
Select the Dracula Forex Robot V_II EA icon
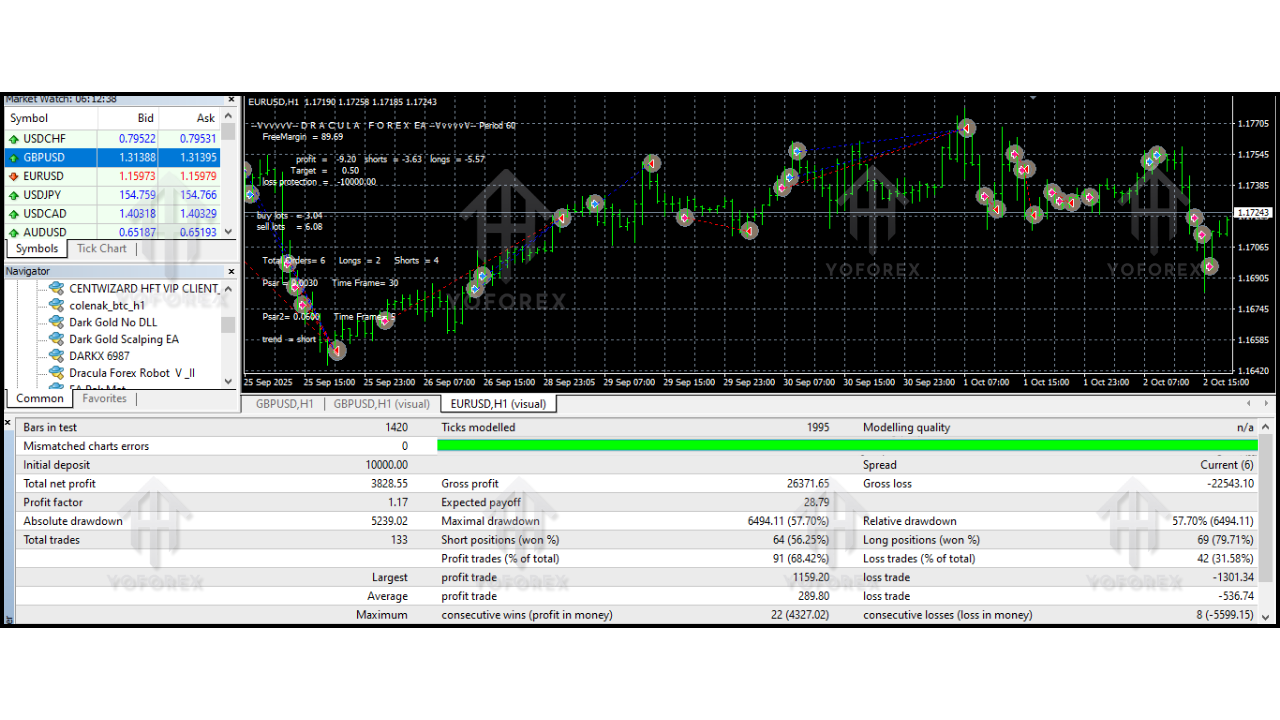click(55, 373)
